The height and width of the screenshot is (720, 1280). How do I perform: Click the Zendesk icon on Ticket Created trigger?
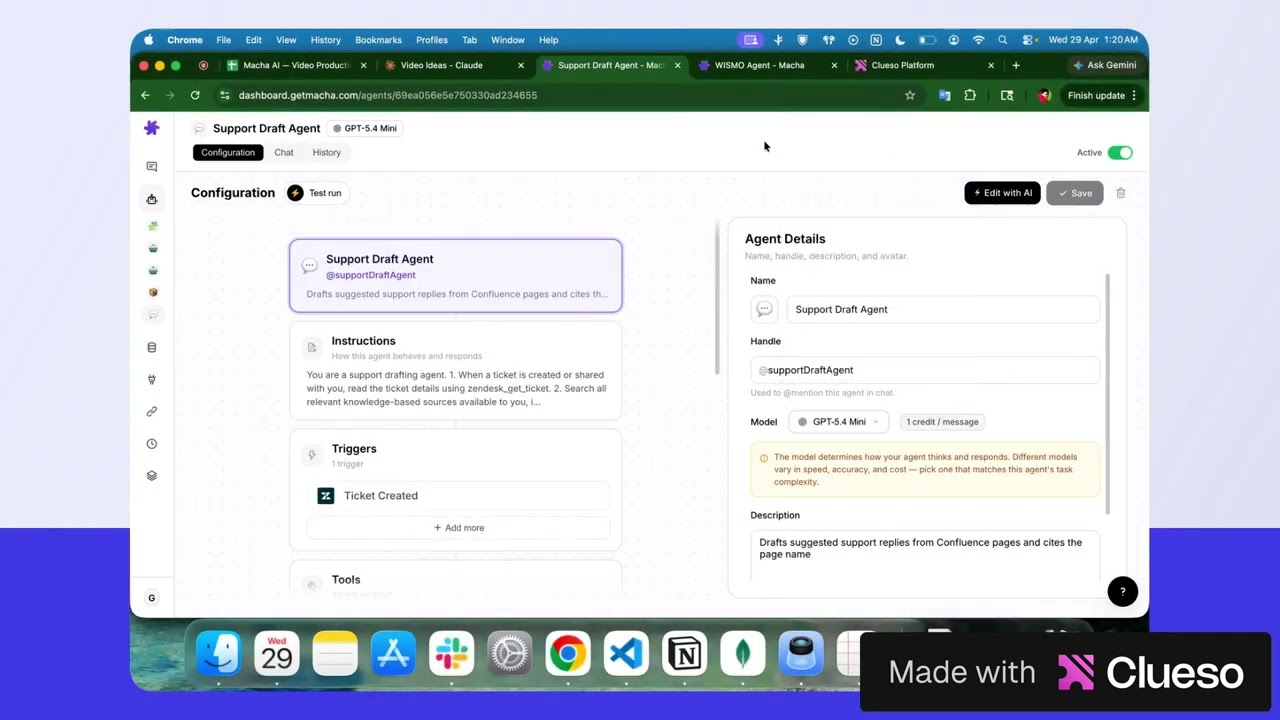326,496
